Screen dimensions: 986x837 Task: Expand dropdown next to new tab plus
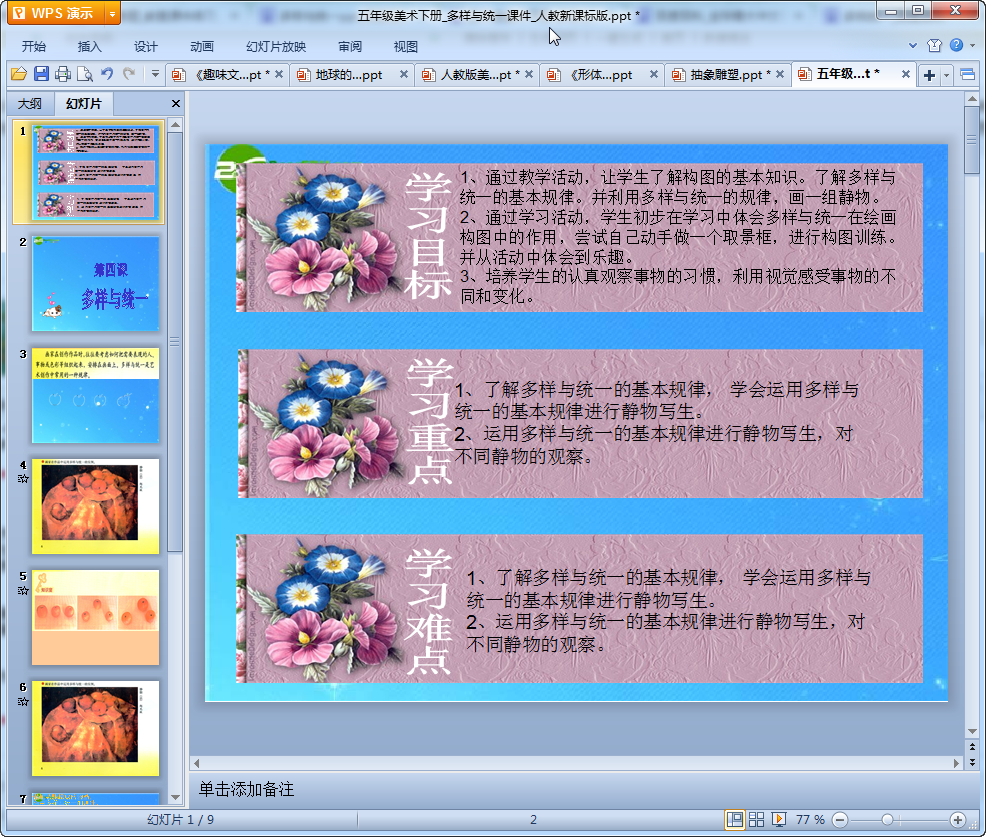coord(946,75)
